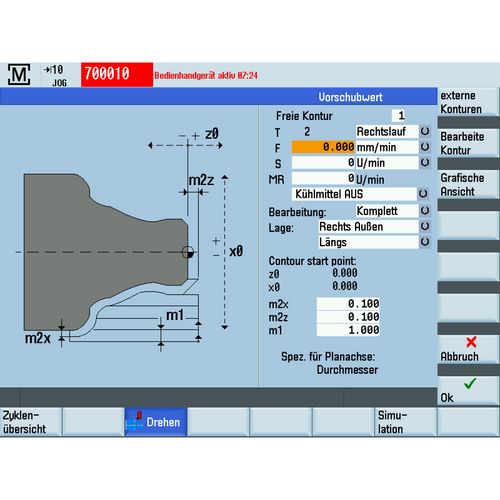
Task: Click the m2z label in the diagram
Action: (x=201, y=180)
